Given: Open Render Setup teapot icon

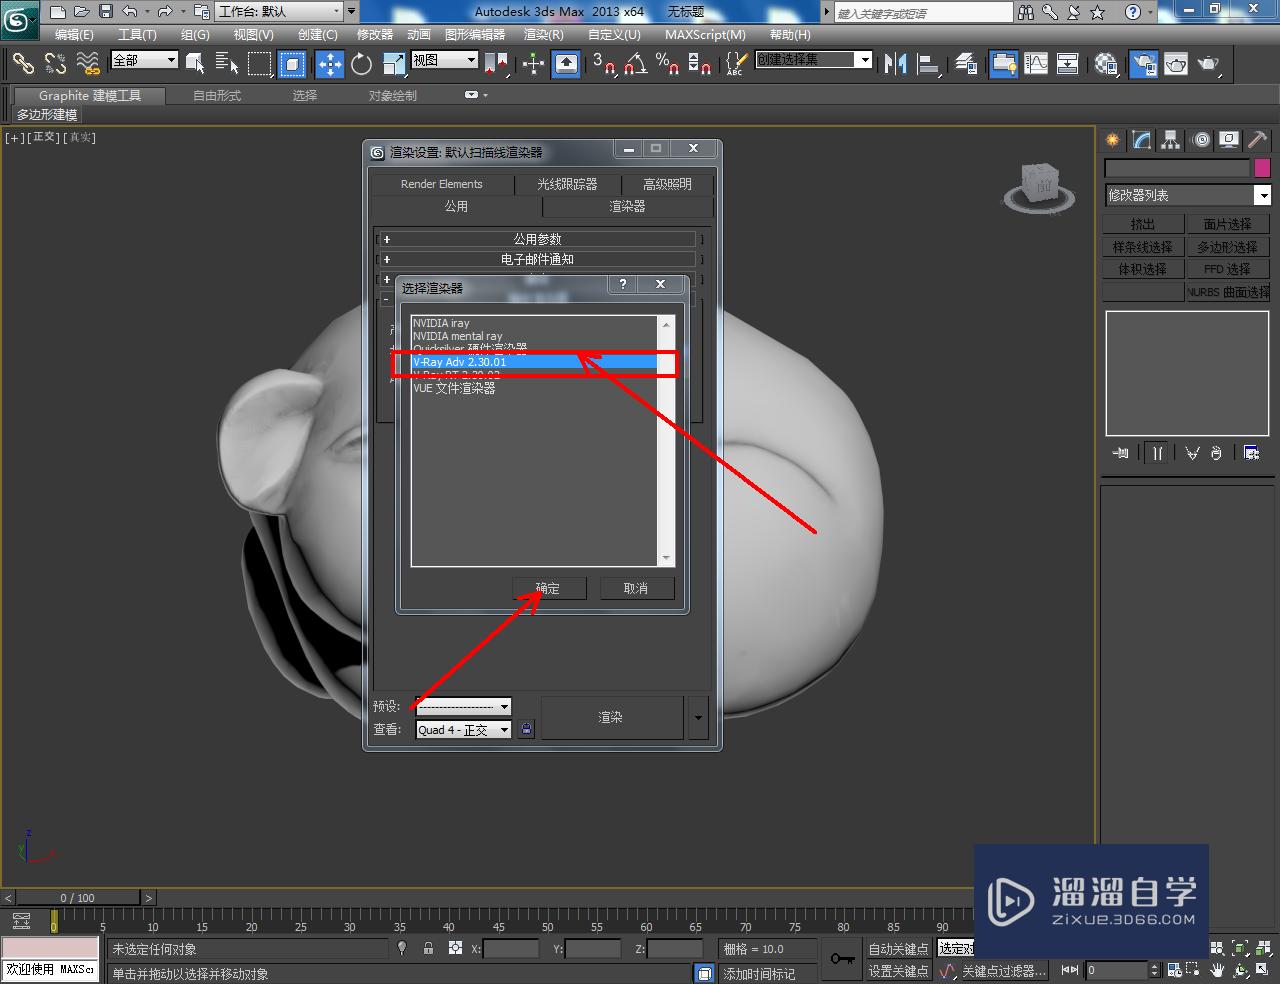Looking at the screenshot, I should (x=1143, y=64).
